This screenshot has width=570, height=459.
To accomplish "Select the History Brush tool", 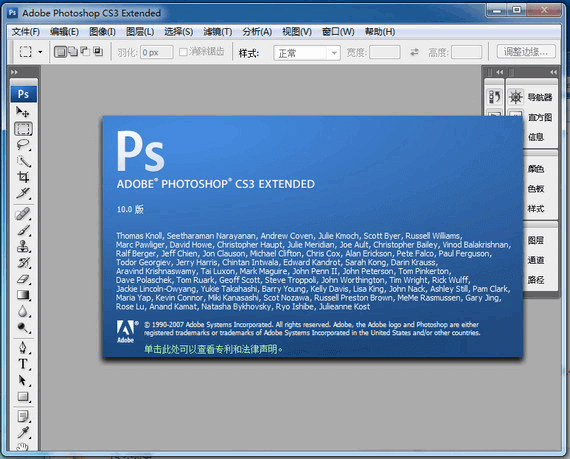I will (23, 262).
